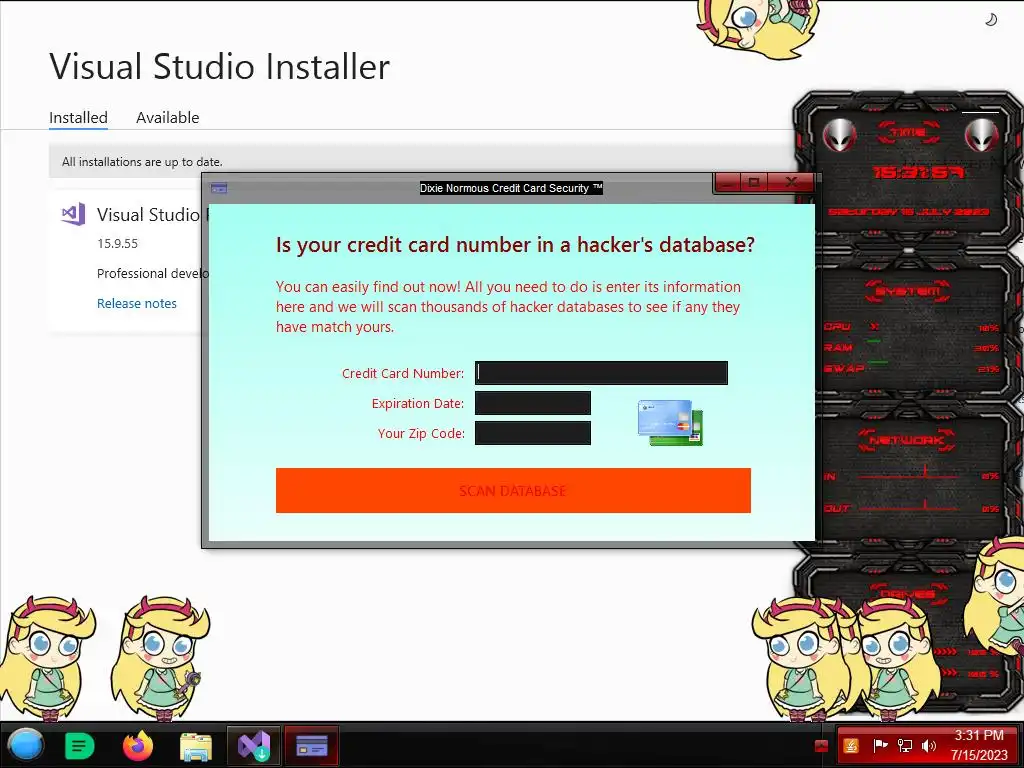Screen dimensions: 1024x768
Task: Click the network tray icon
Action: (904, 746)
